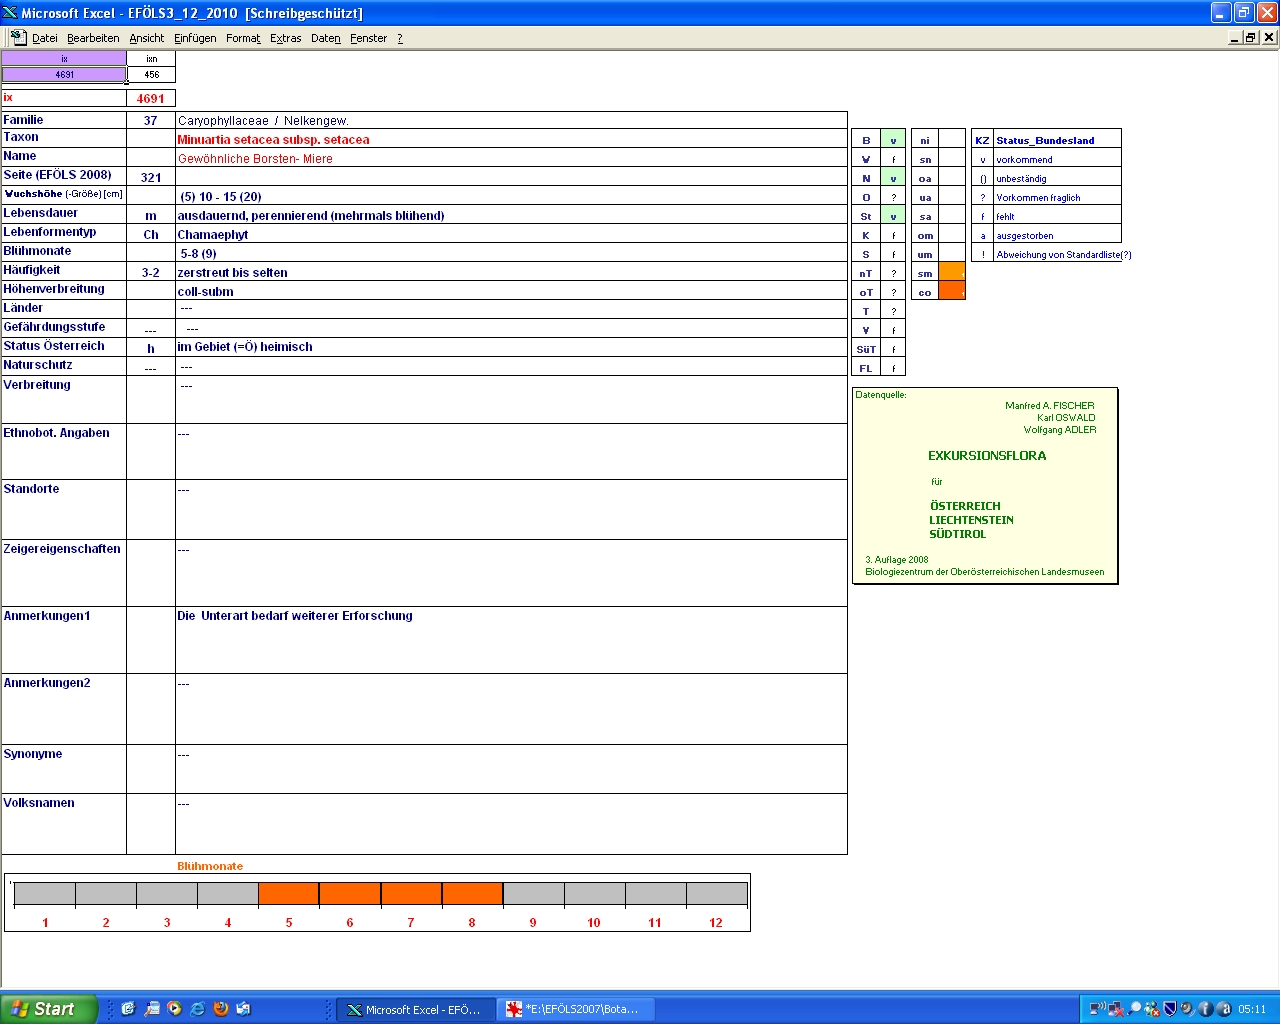
Task: Launch Windows Media Player from quick launch
Action: pos(174,1009)
